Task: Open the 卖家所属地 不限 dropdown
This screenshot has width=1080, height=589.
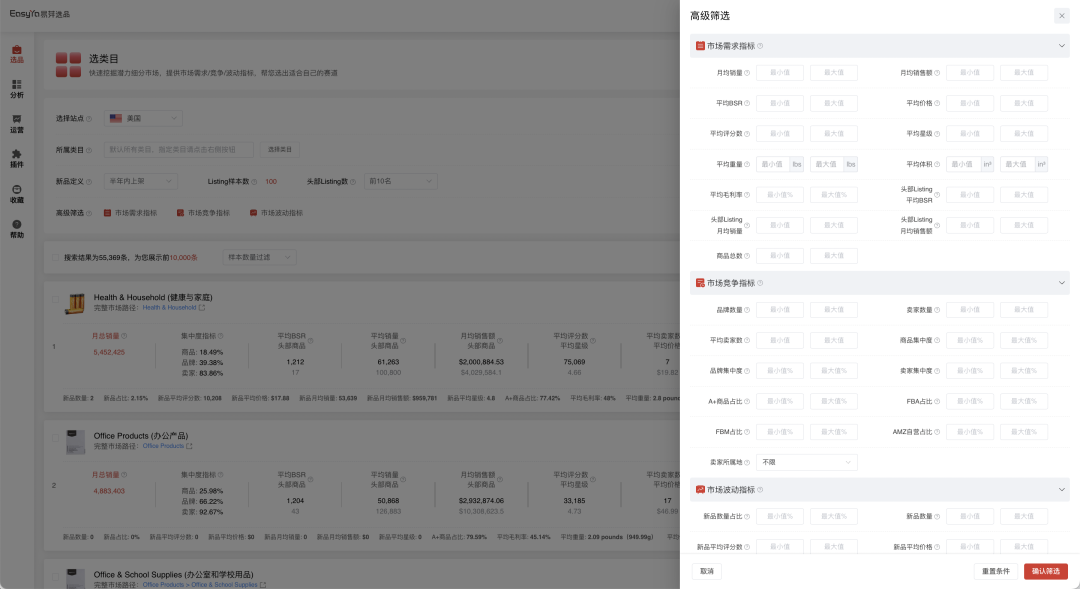Action: [807, 462]
